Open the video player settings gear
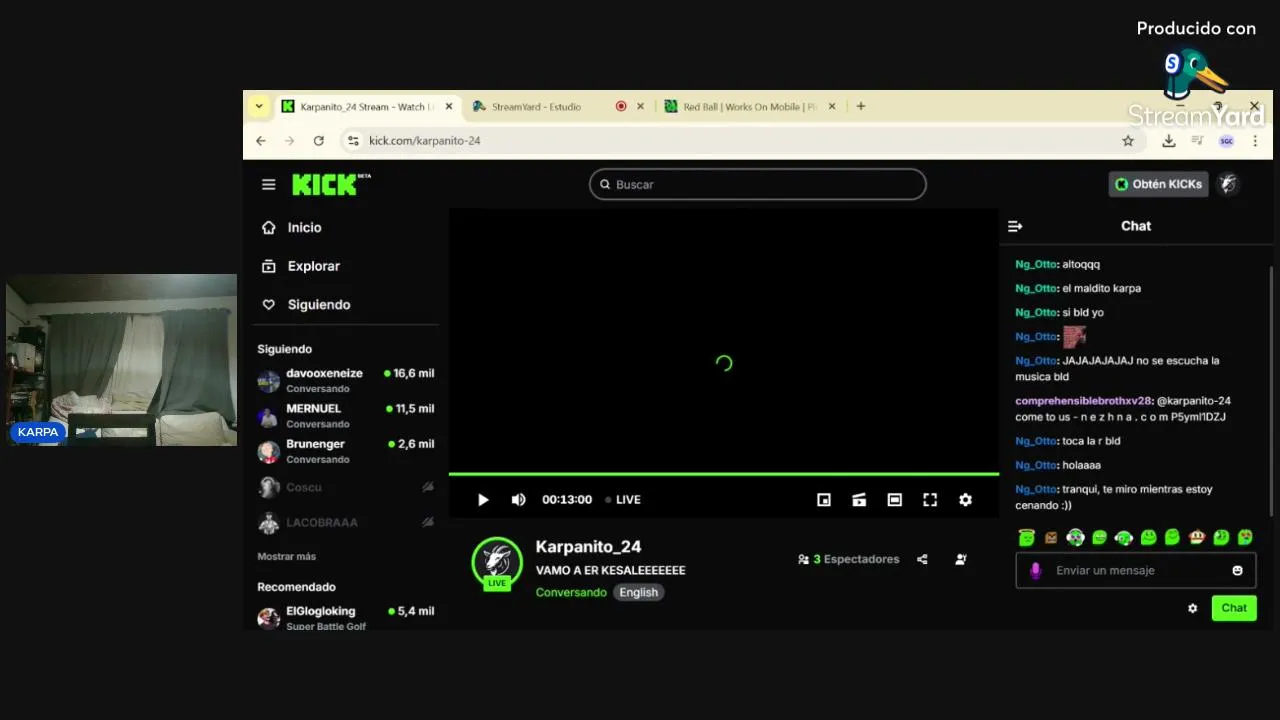The image size is (1280, 720). (x=965, y=500)
